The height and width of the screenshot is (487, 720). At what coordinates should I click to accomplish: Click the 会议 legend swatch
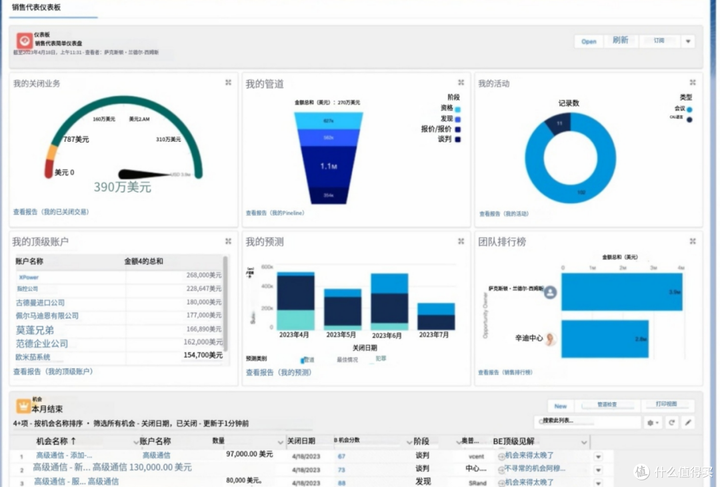[x=689, y=110]
